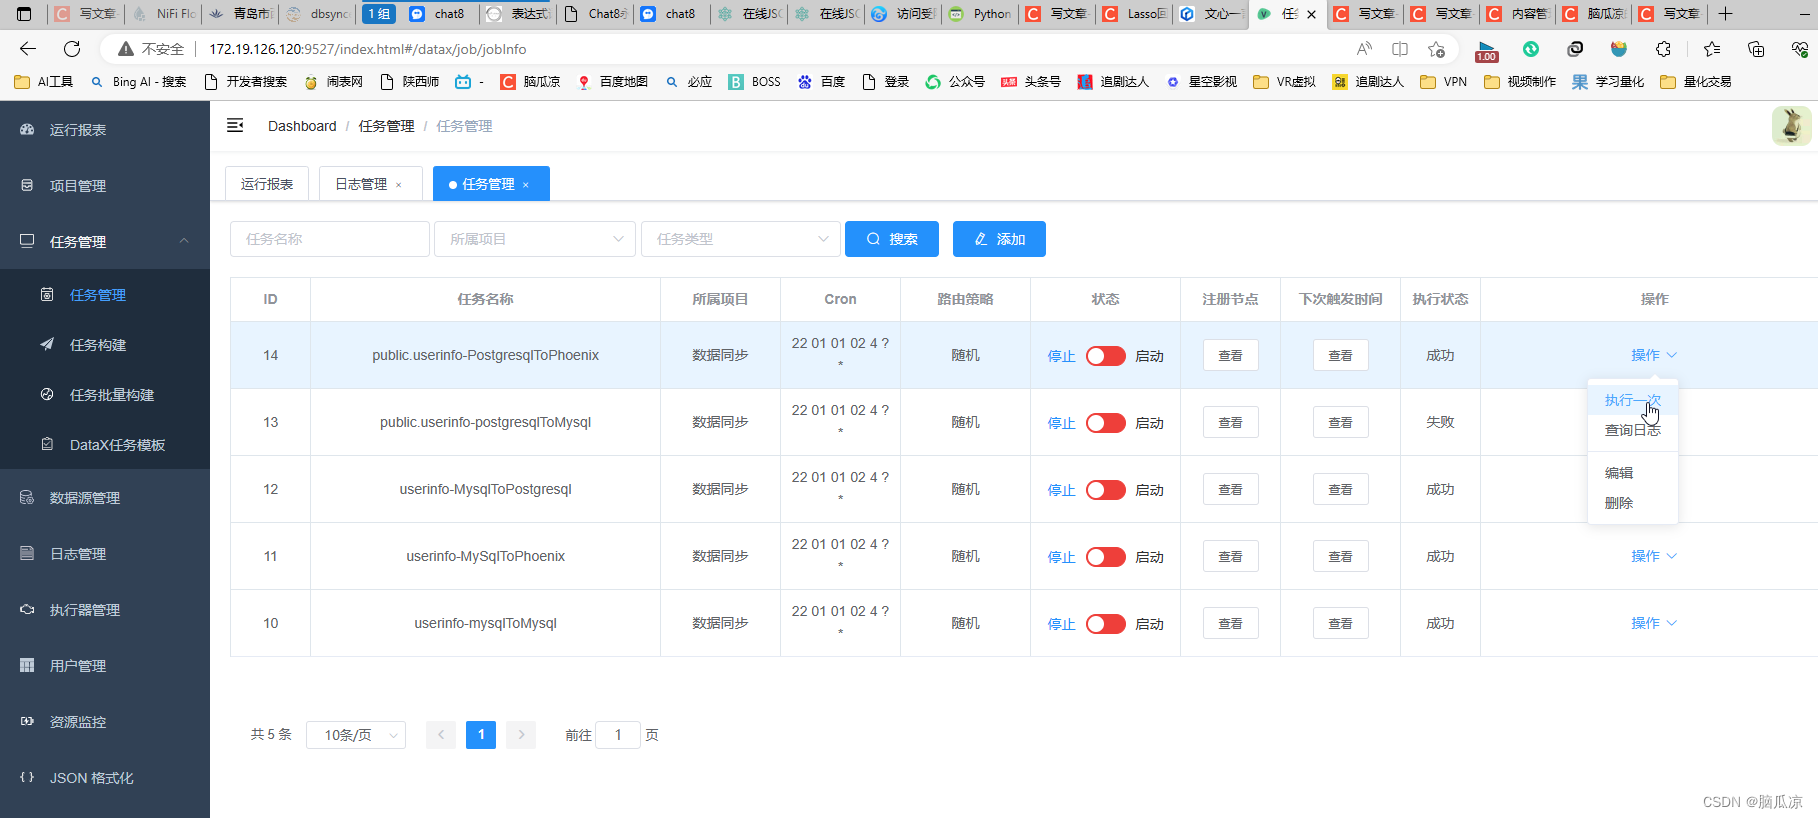Click 下次触发时间 查看 button for job 10
1818x818 pixels.
click(x=1340, y=623)
